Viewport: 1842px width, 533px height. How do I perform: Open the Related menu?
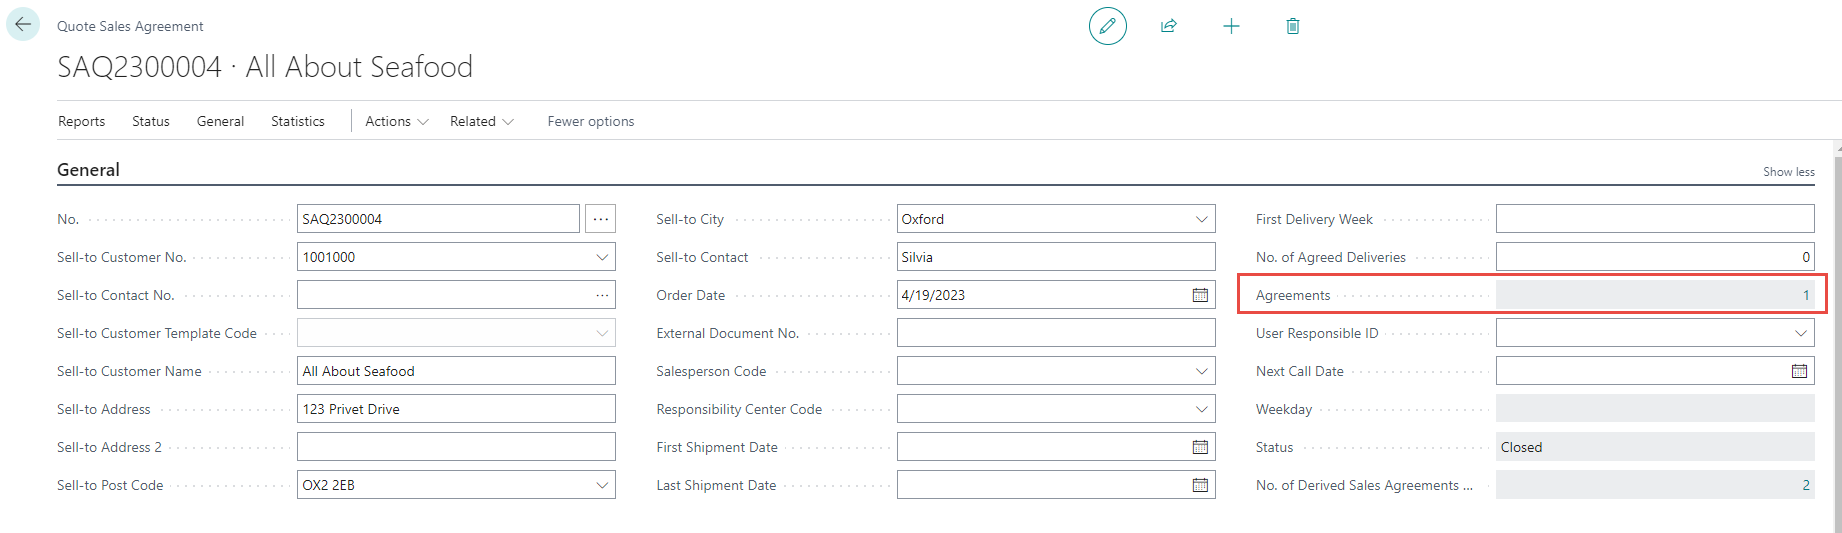pos(481,121)
